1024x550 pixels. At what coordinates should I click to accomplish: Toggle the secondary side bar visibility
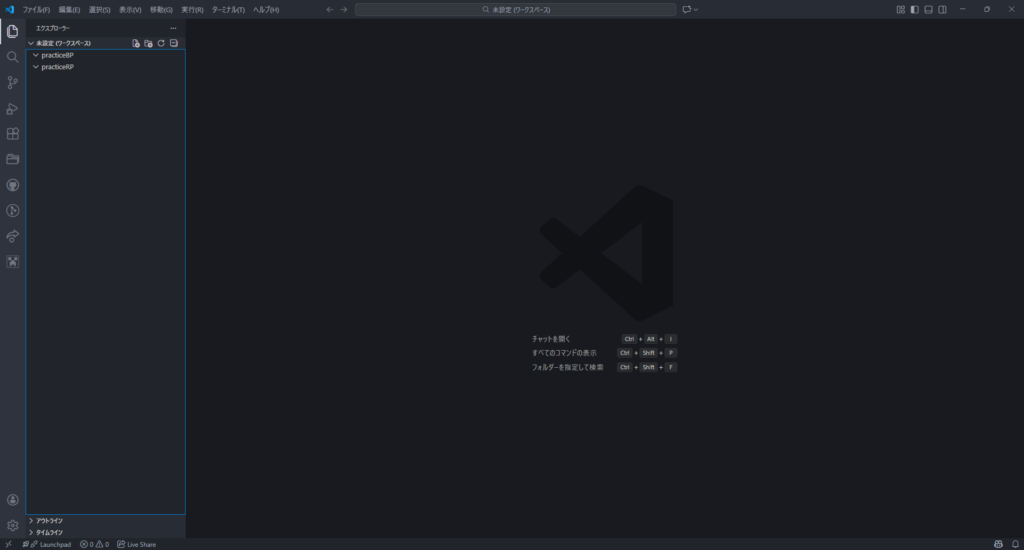click(x=942, y=9)
